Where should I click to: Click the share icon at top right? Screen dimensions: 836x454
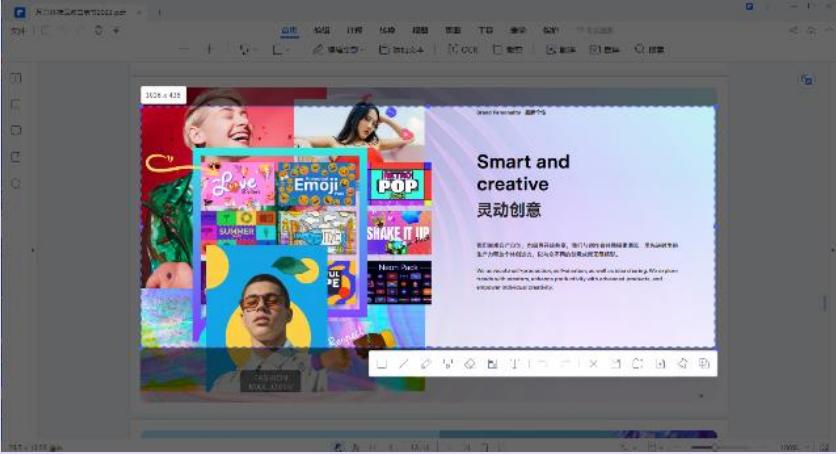pos(793,30)
